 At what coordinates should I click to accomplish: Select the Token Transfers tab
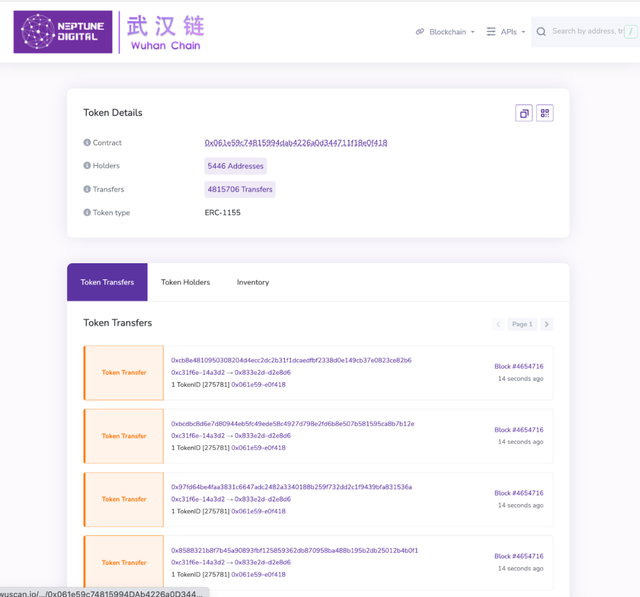click(107, 282)
